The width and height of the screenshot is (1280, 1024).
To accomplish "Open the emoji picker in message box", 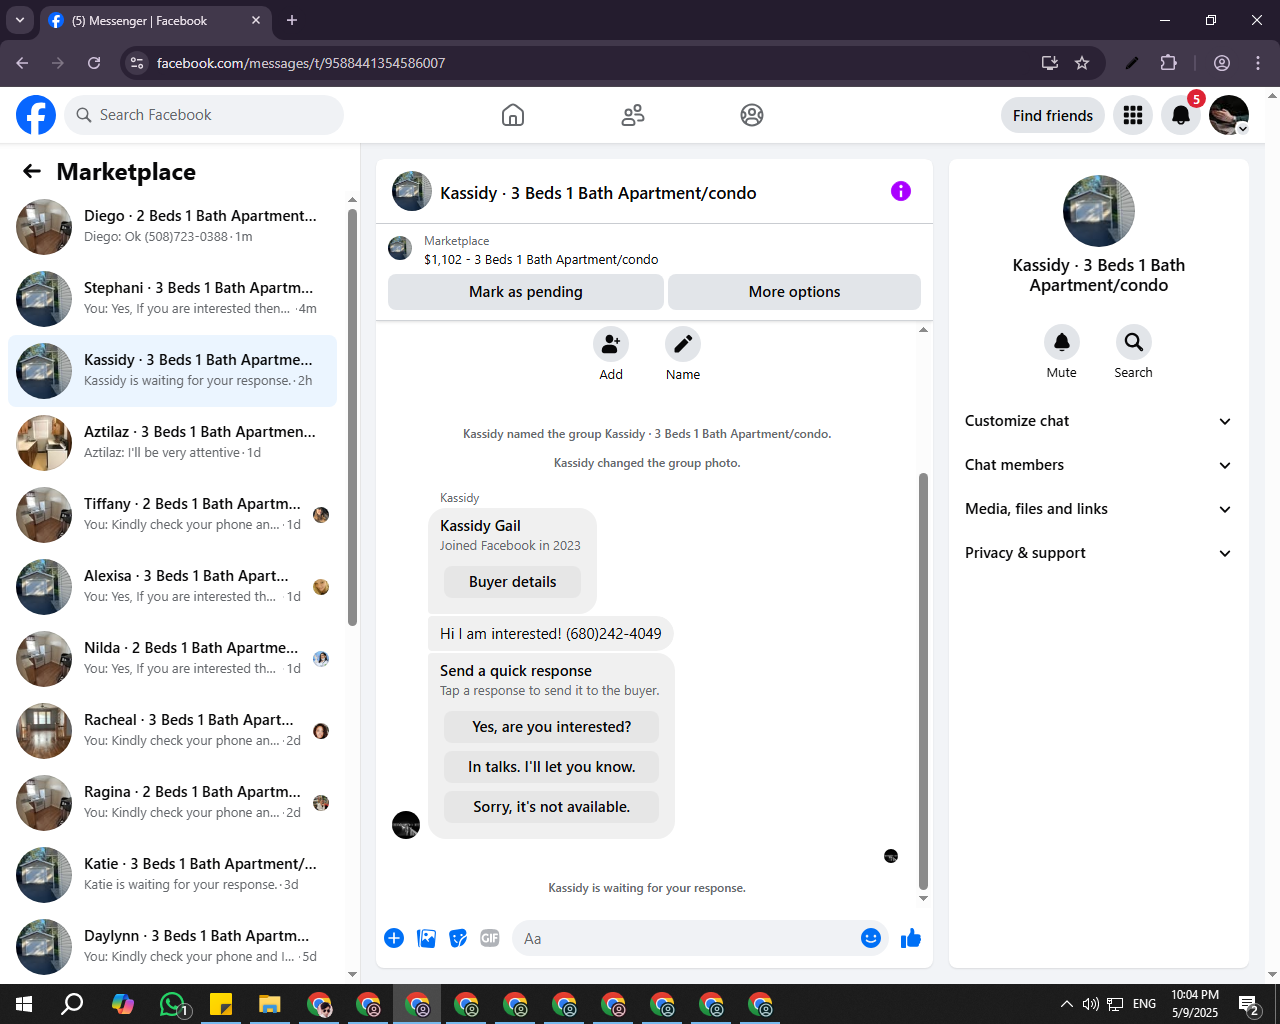I will (871, 938).
